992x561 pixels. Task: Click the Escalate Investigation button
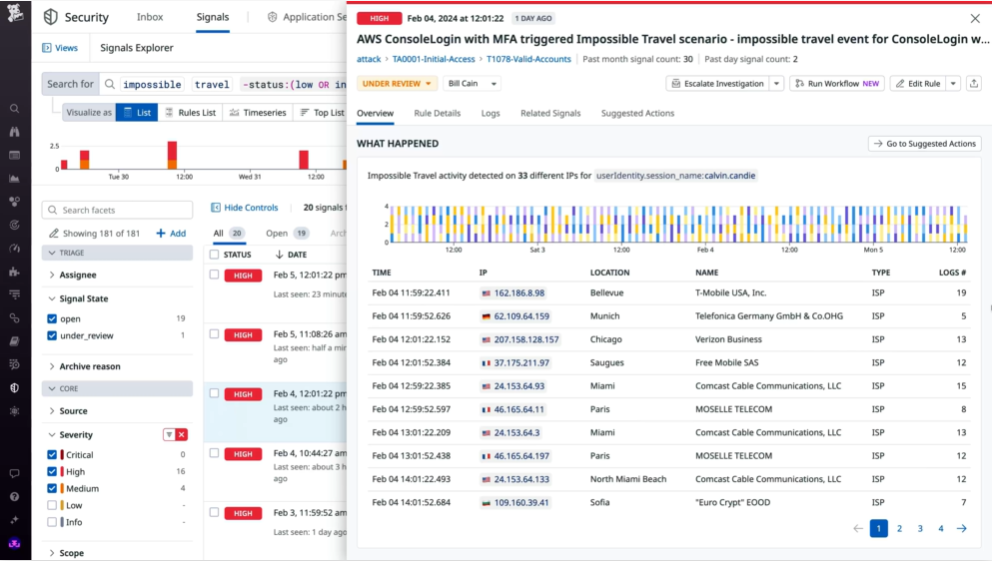point(717,83)
